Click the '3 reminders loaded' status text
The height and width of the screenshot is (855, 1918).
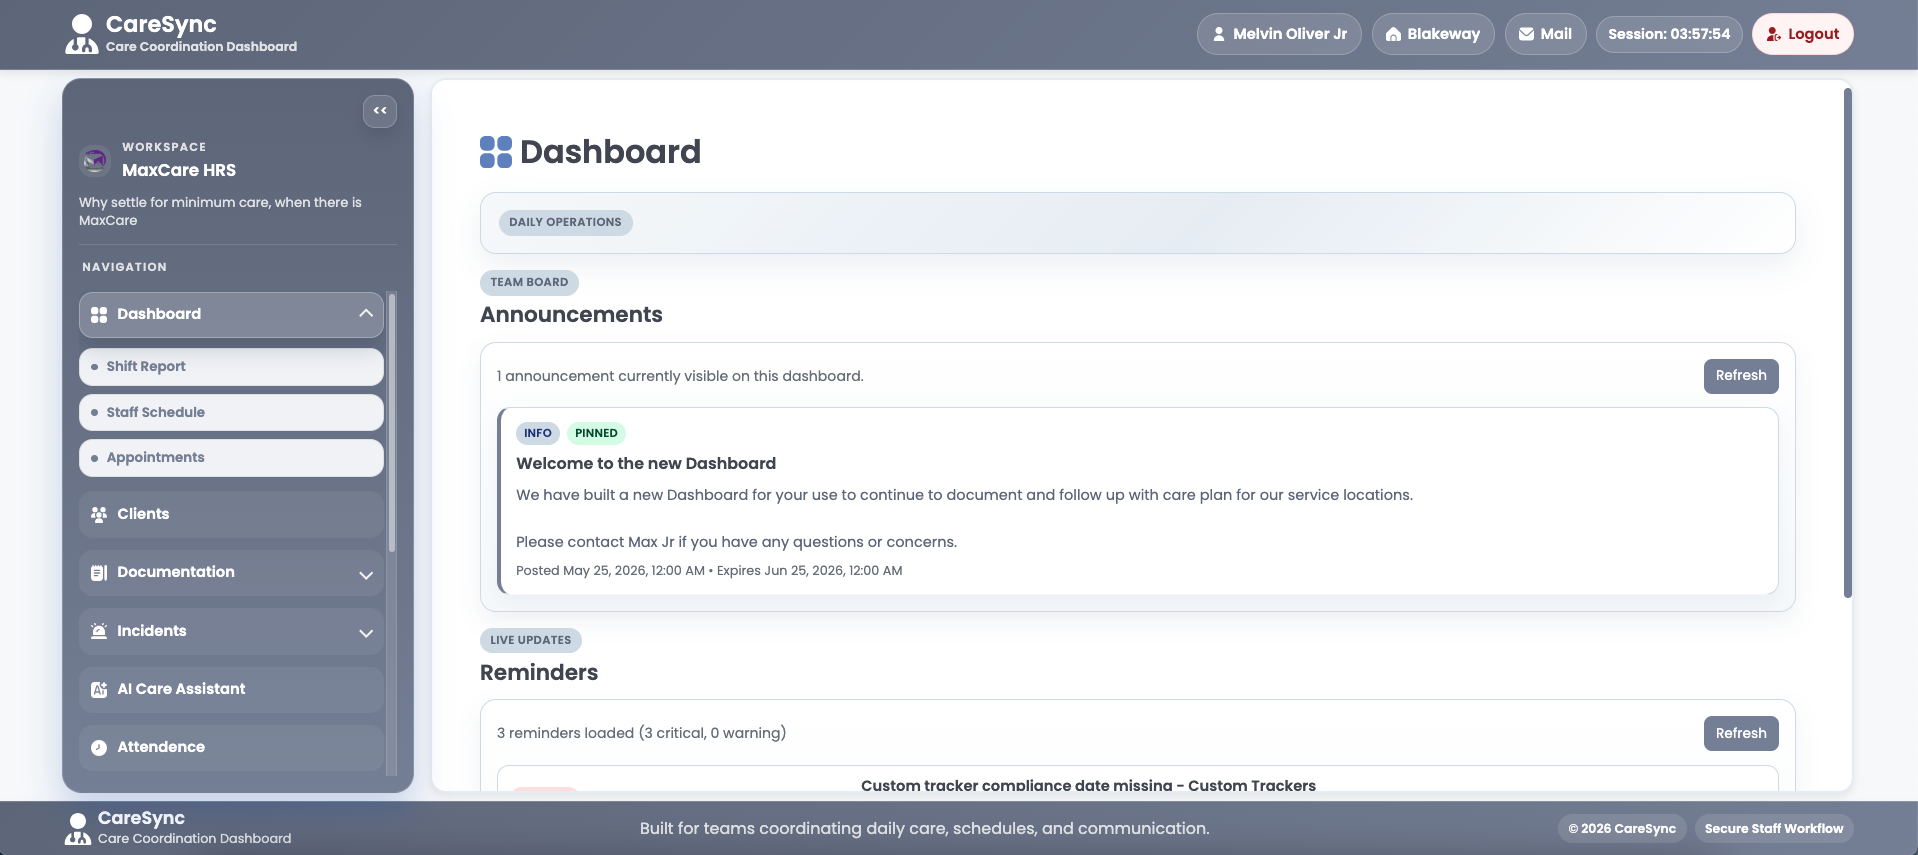click(641, 733)
